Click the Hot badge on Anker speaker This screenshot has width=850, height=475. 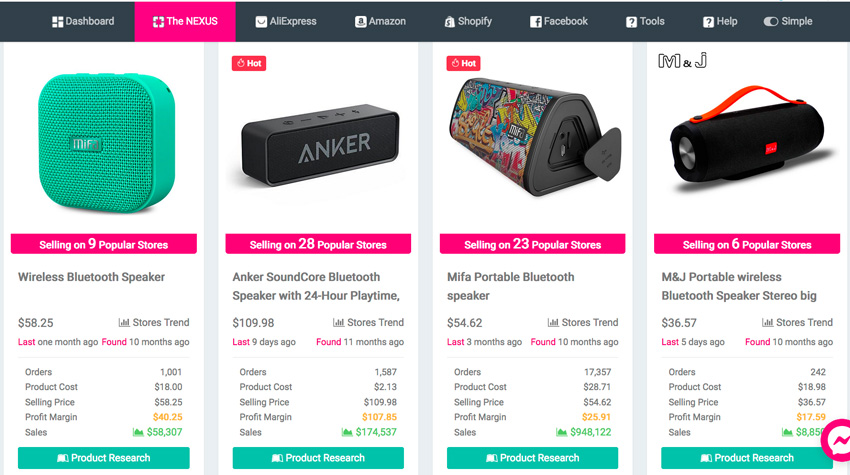point(249,63)
